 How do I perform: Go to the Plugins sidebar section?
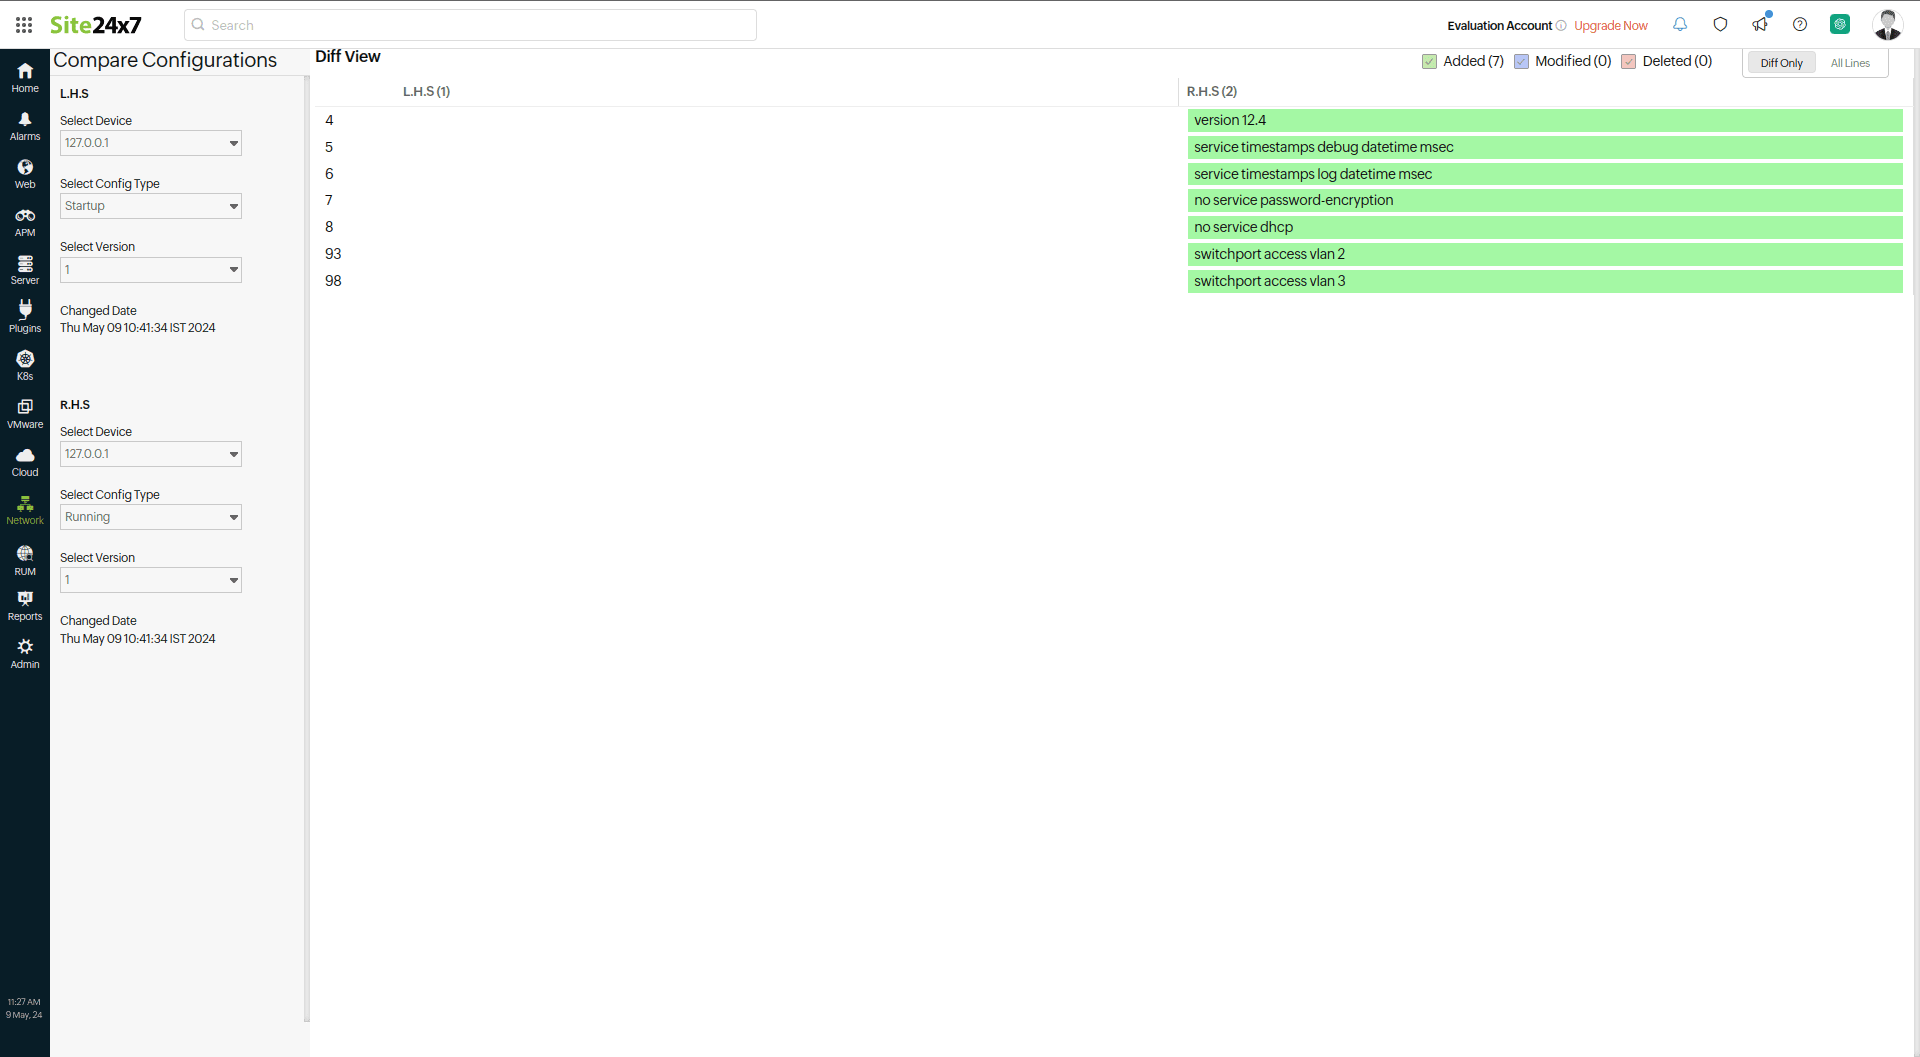(x=25, y=317)
